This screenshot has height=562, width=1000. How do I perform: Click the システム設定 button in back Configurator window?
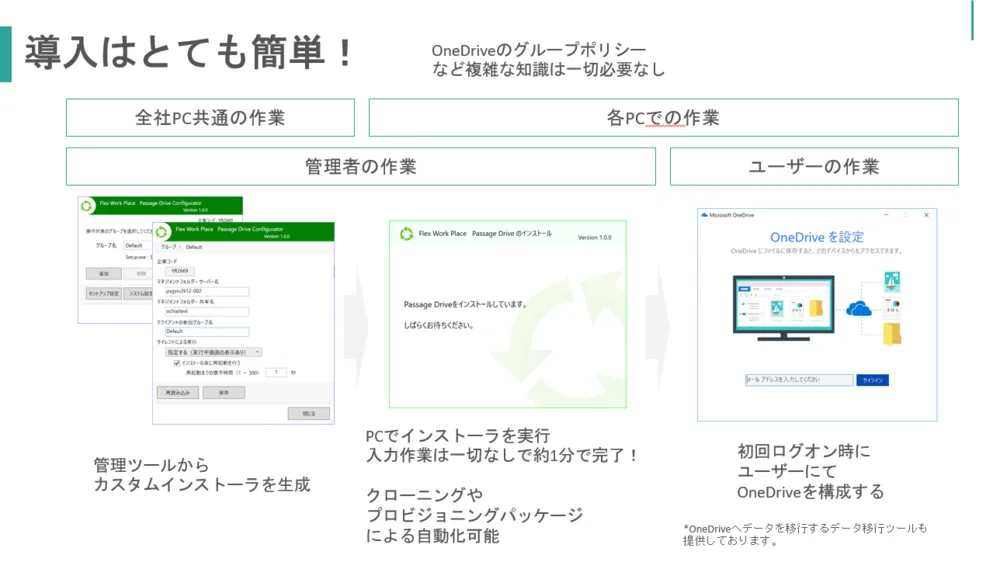138,293
